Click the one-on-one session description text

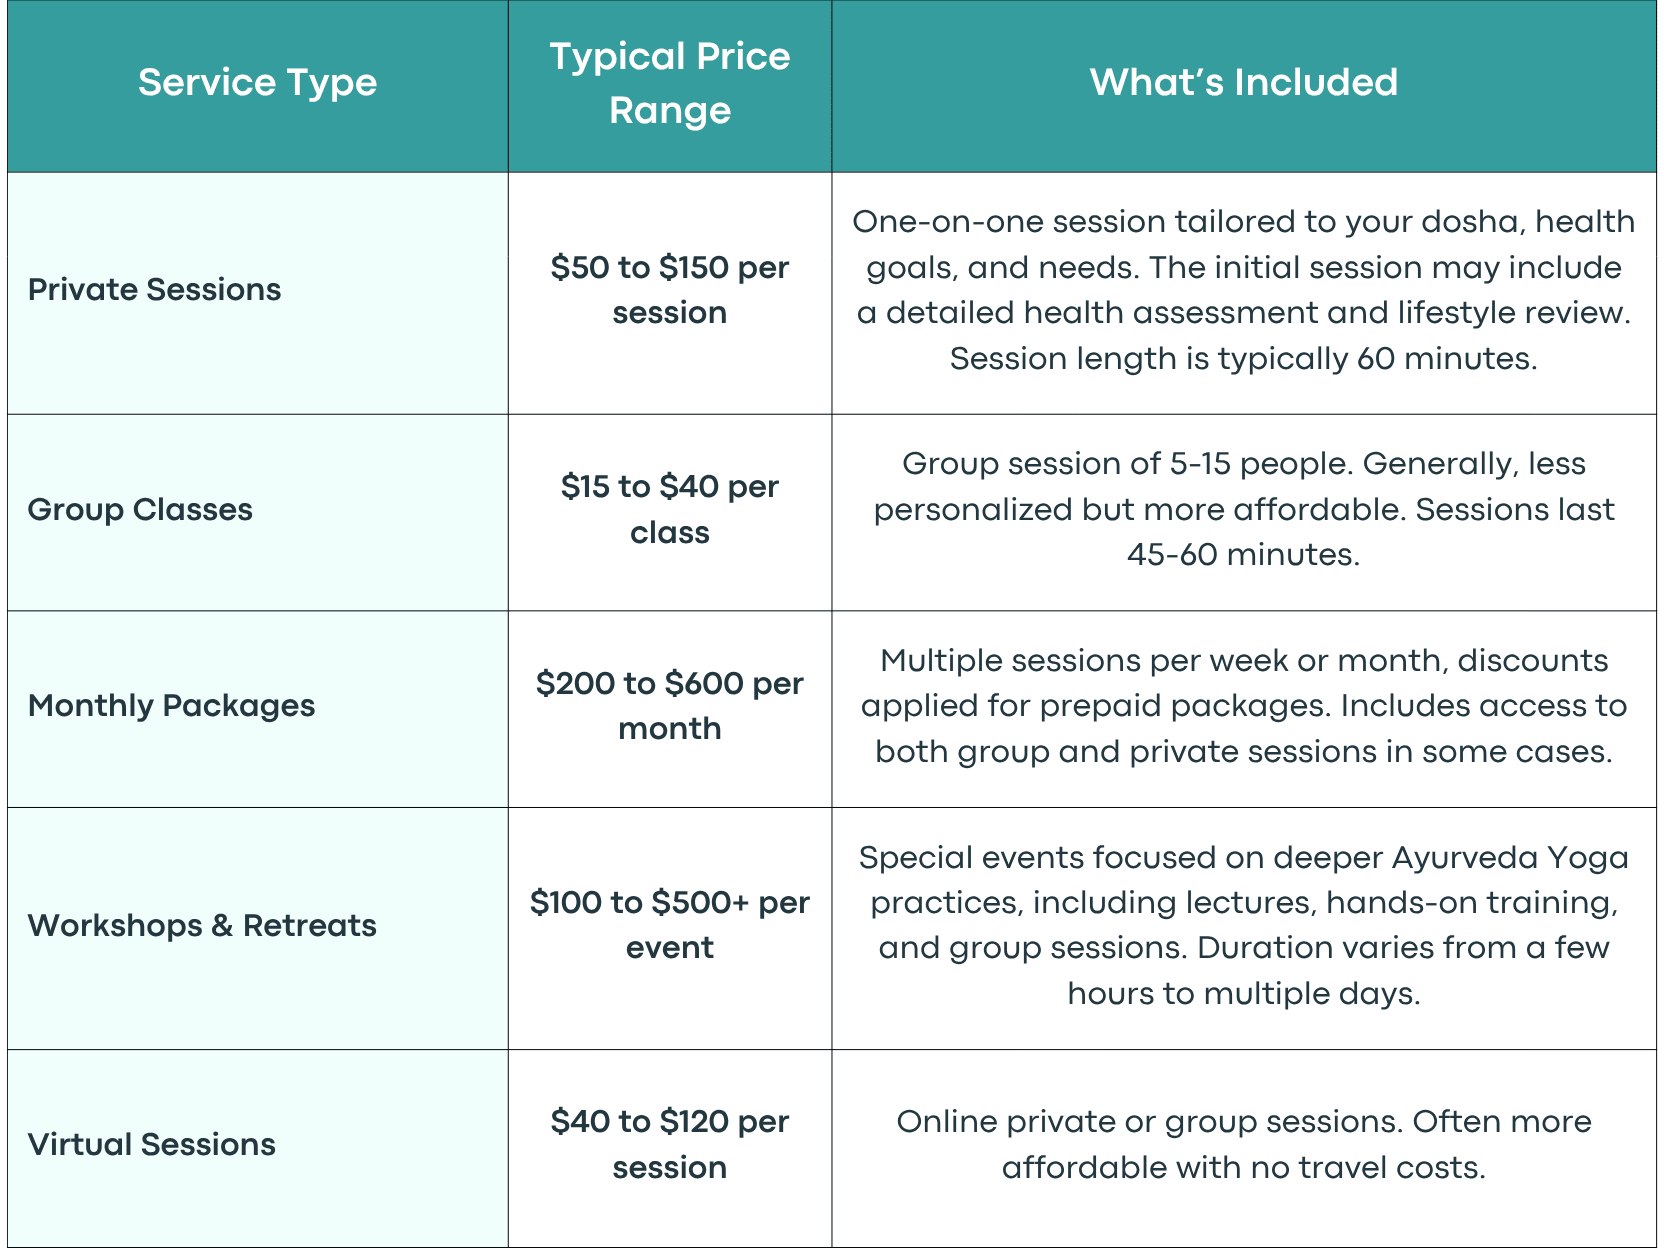pos(1243,290)
